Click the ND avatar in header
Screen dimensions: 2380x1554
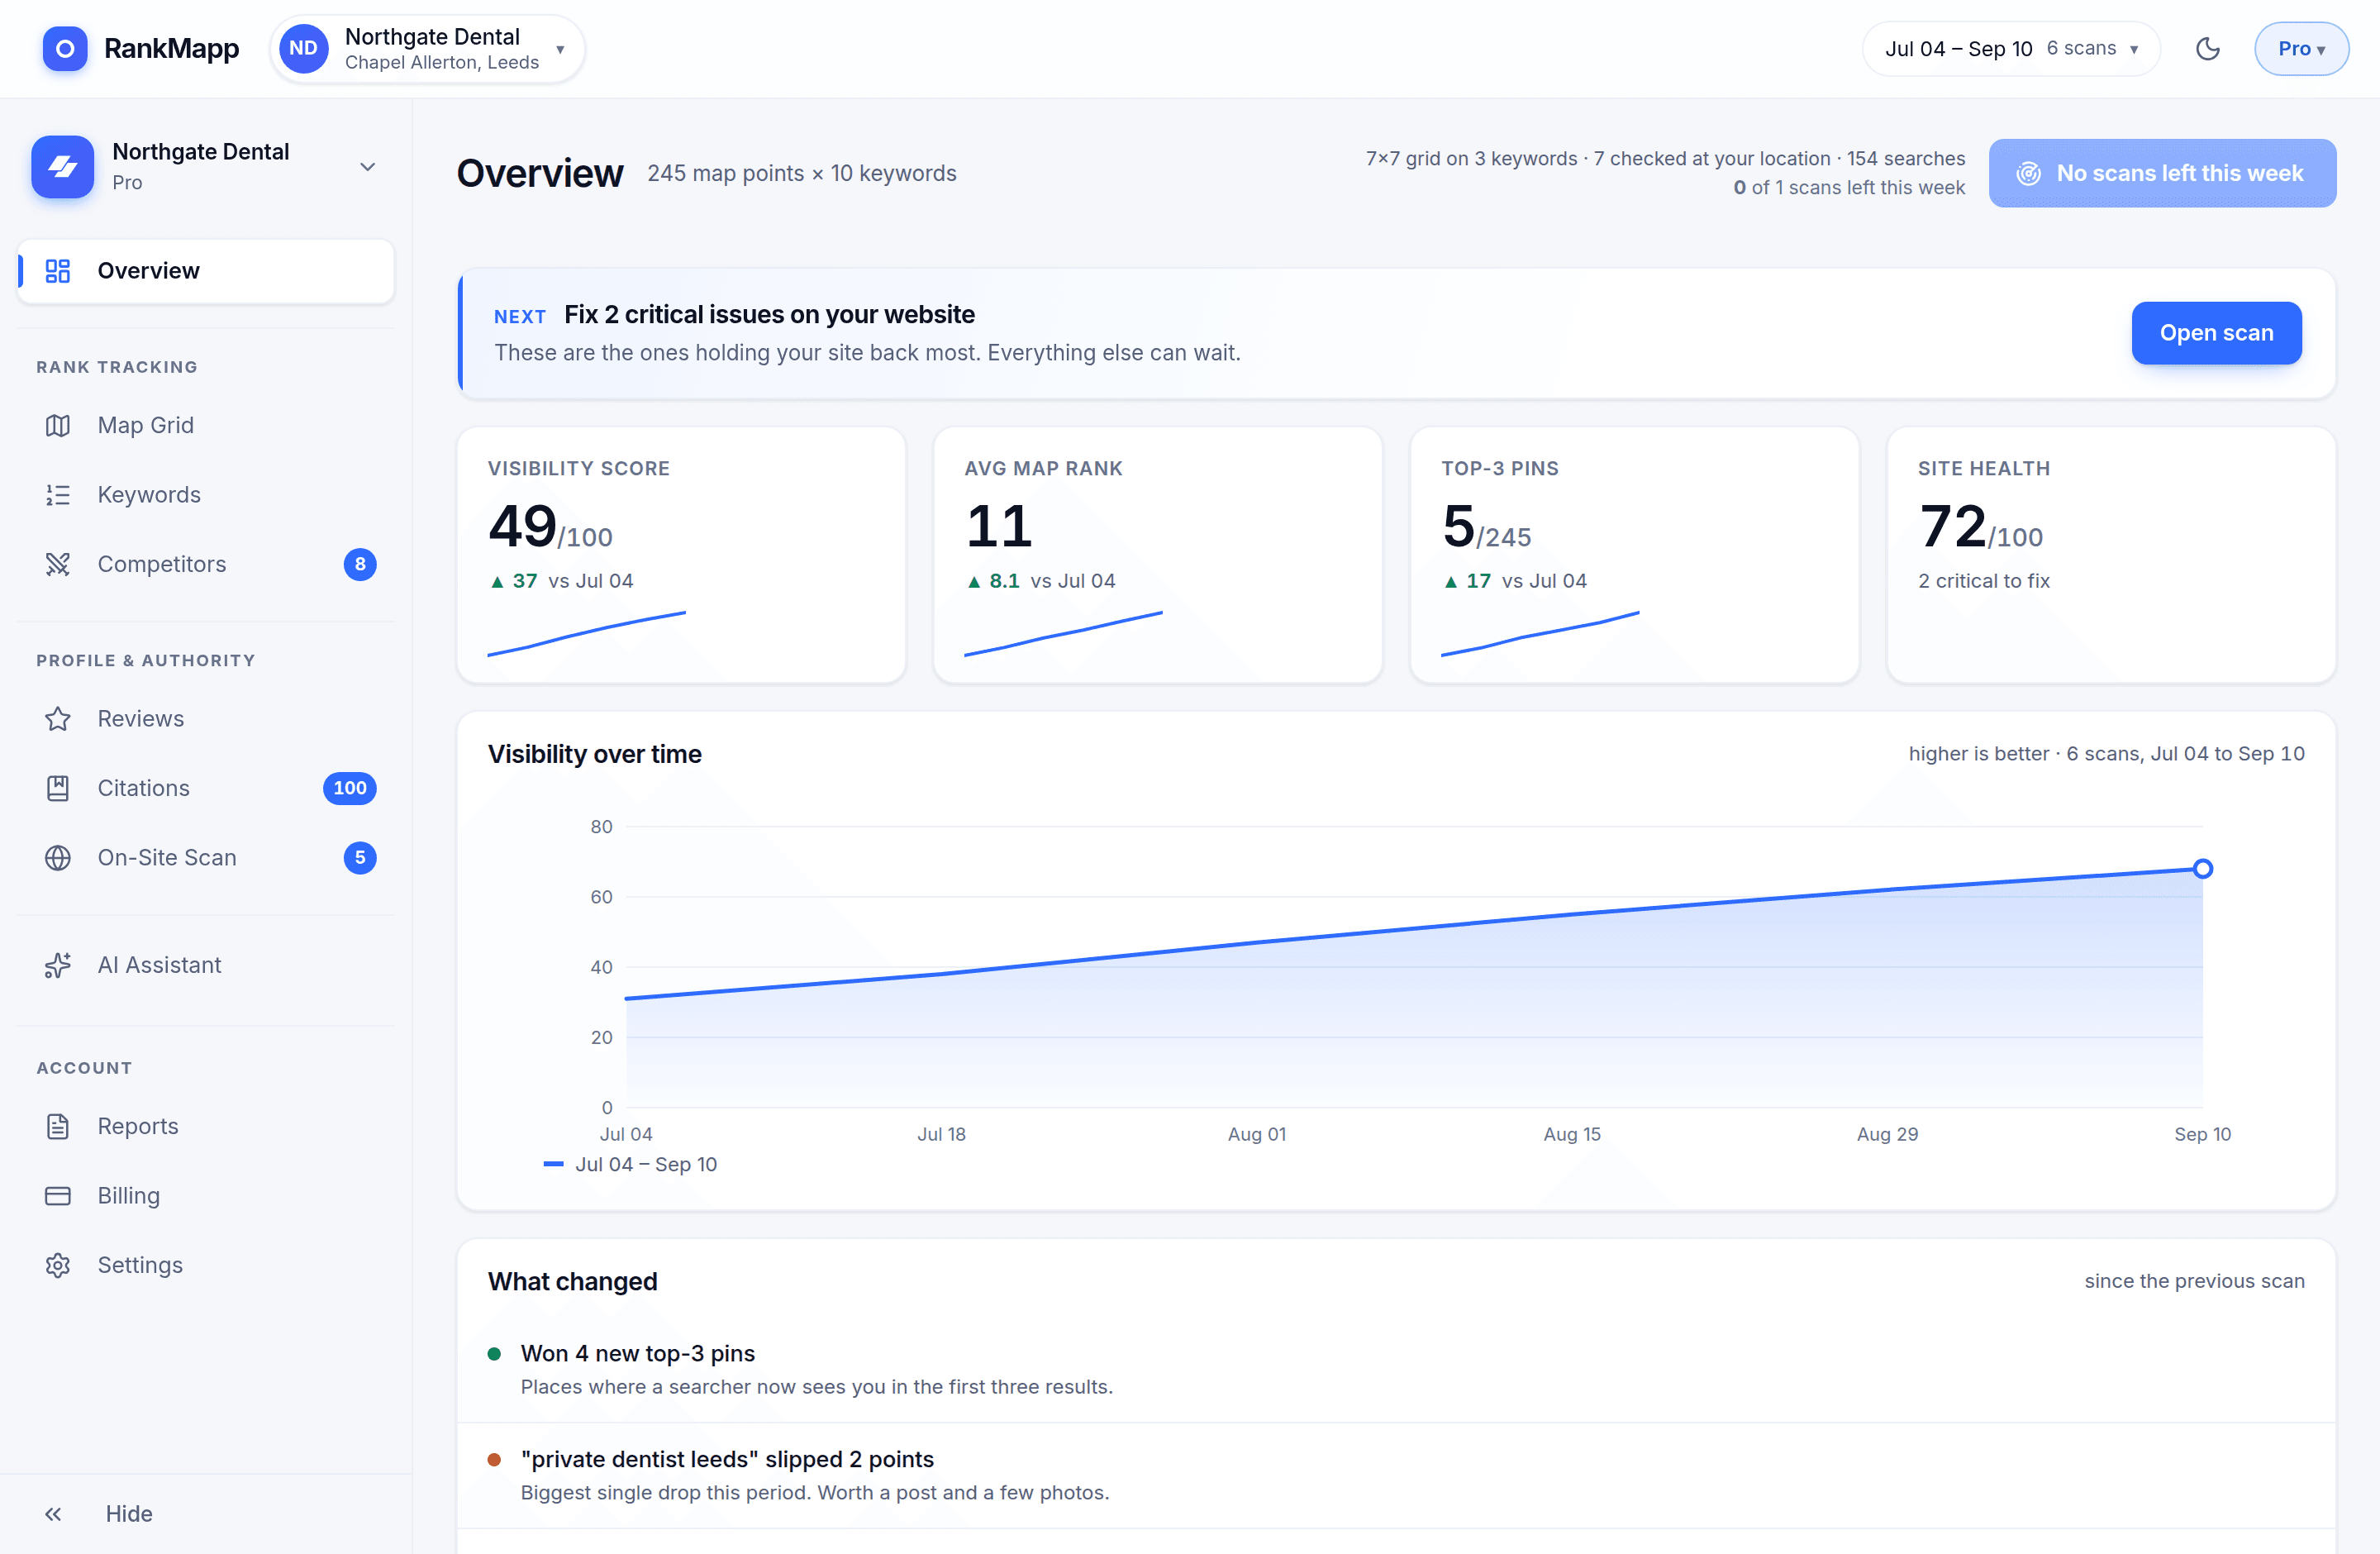(303, 48)
